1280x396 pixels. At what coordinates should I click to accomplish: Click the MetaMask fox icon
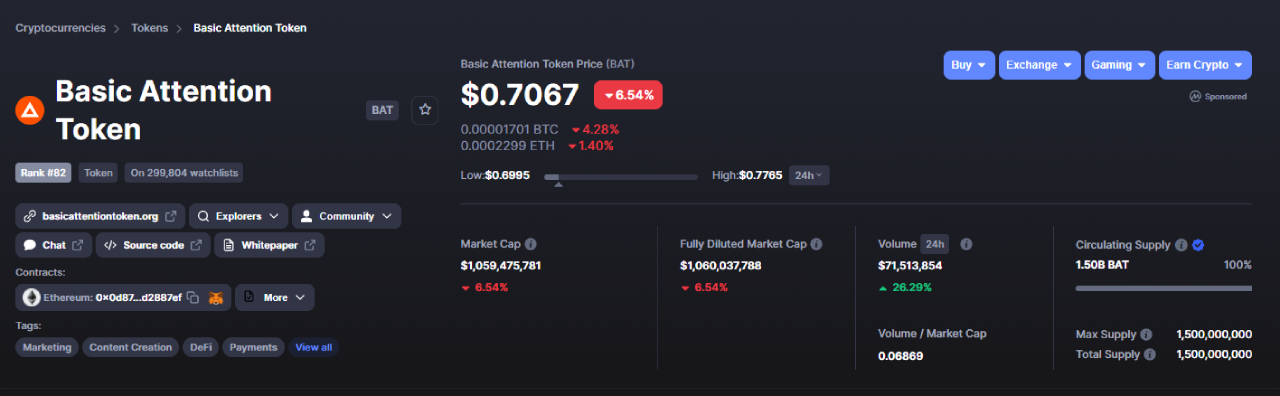point(216,298)
